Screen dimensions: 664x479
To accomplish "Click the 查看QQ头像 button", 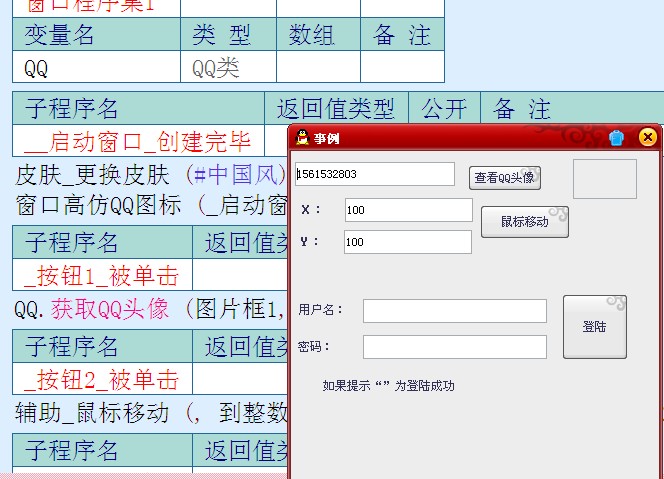I will (x=505, y=178).
